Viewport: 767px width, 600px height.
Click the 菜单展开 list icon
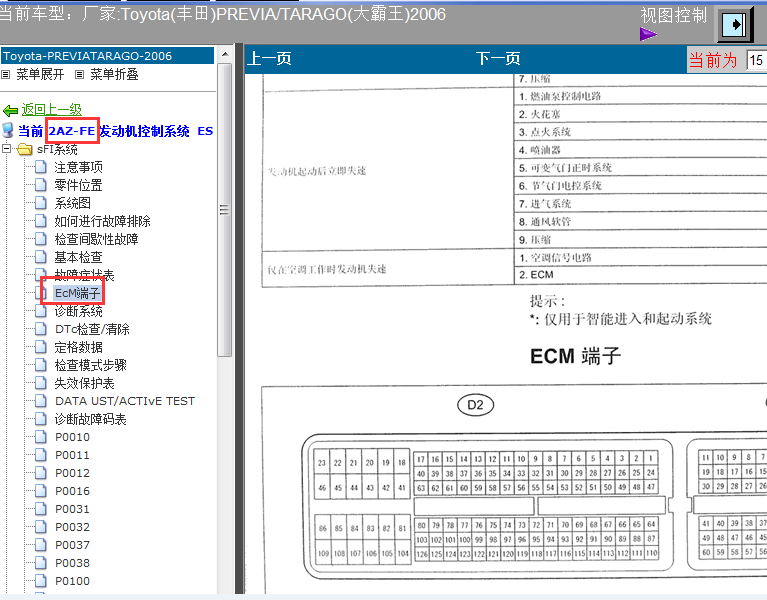(x=5, y=75)
